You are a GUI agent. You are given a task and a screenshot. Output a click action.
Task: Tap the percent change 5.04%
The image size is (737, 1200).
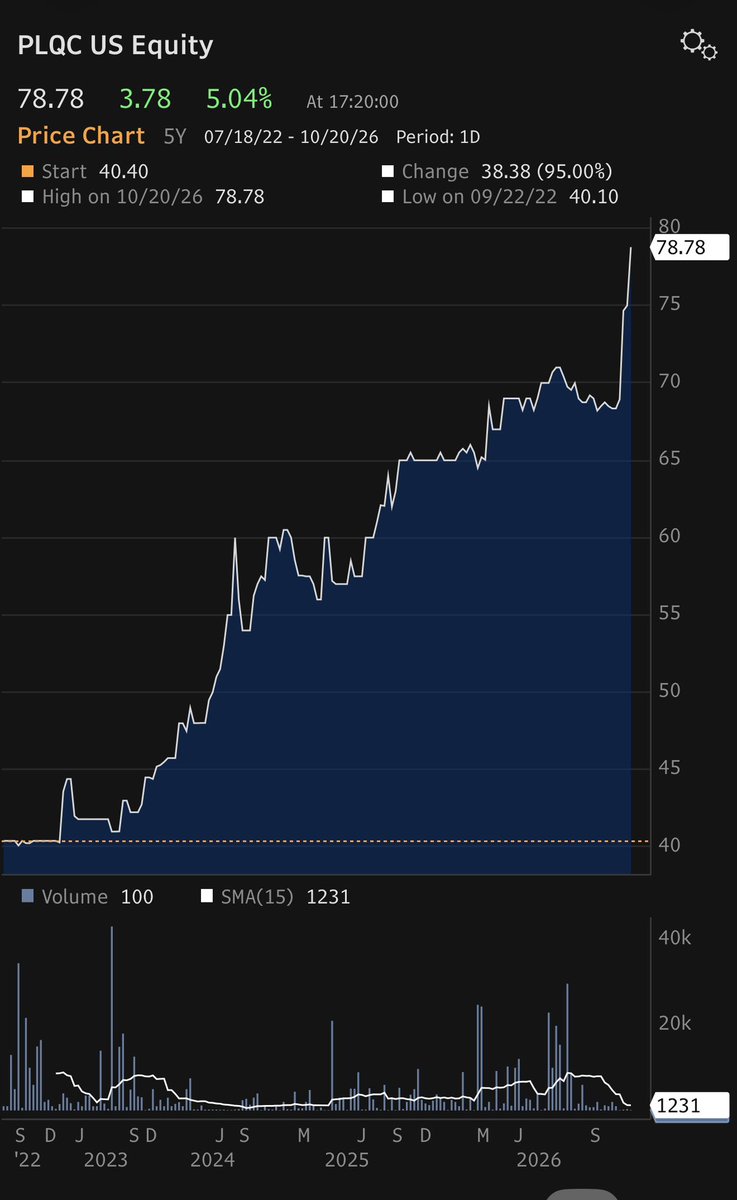tap(239, 99)
